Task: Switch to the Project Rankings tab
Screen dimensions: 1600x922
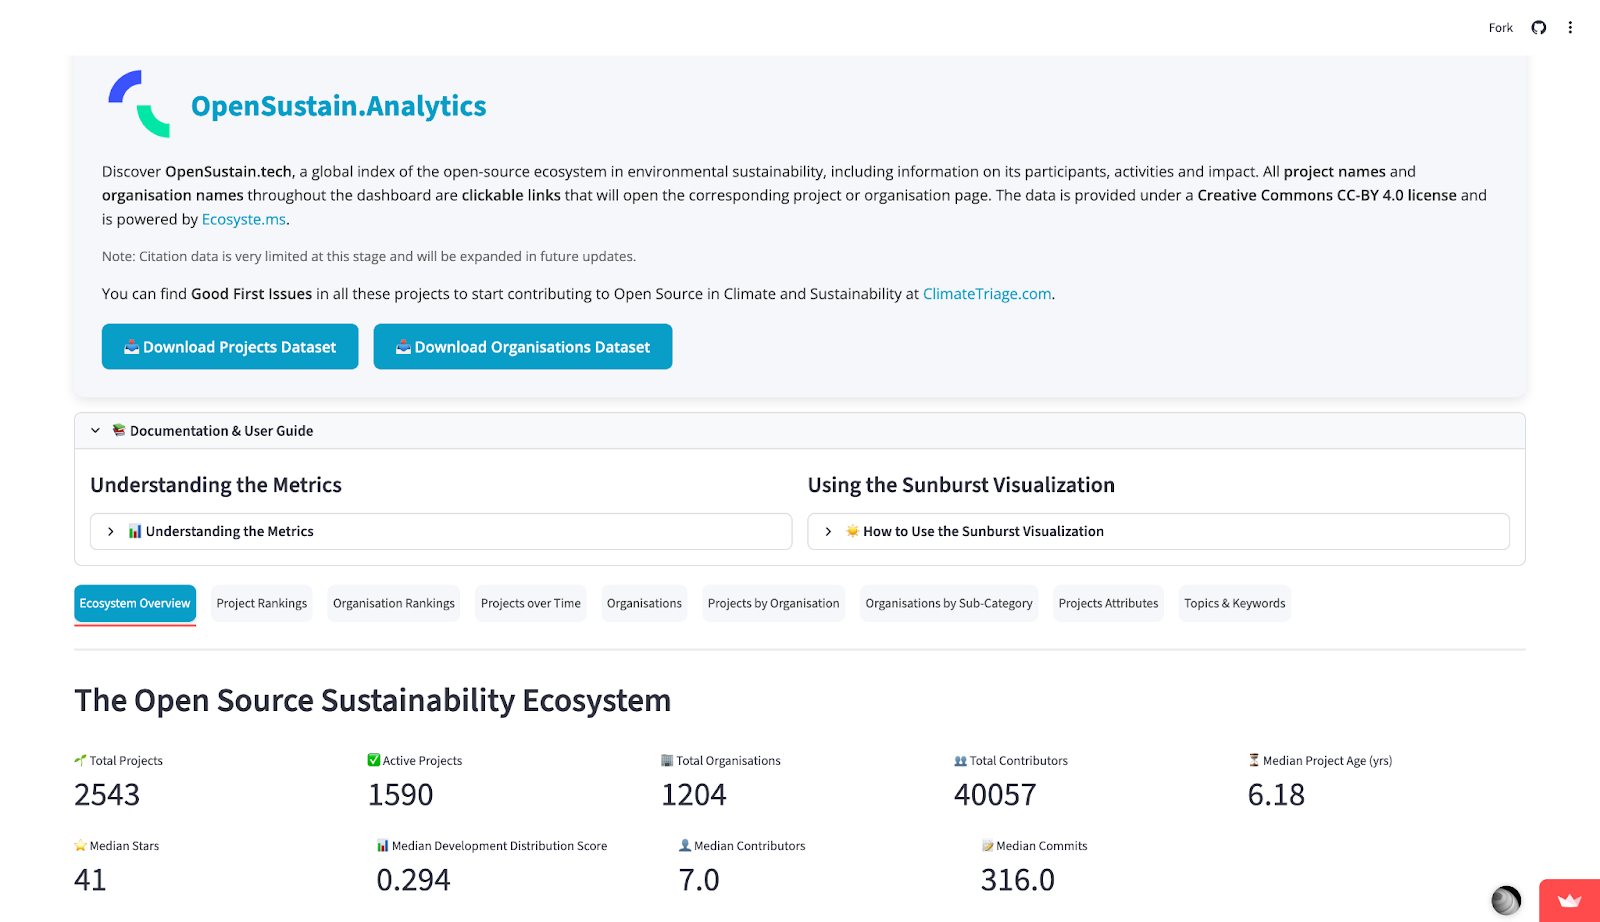Action: (262, 604)
